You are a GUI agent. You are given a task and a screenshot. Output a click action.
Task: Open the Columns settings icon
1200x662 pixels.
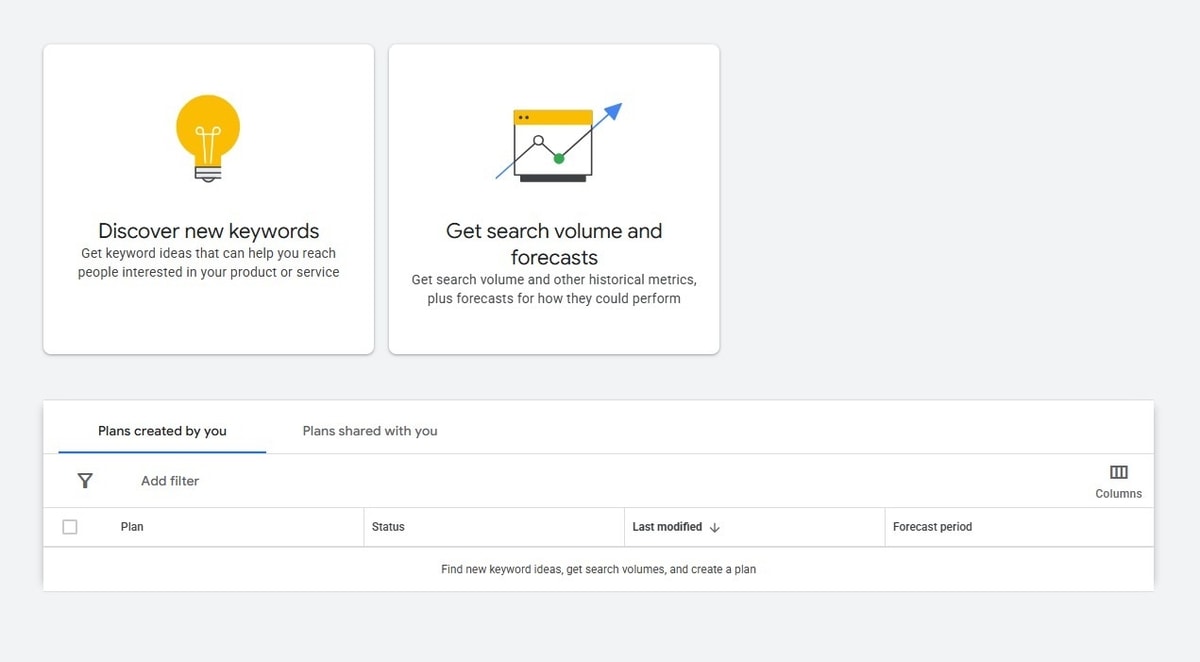[x=1118, y=471]
